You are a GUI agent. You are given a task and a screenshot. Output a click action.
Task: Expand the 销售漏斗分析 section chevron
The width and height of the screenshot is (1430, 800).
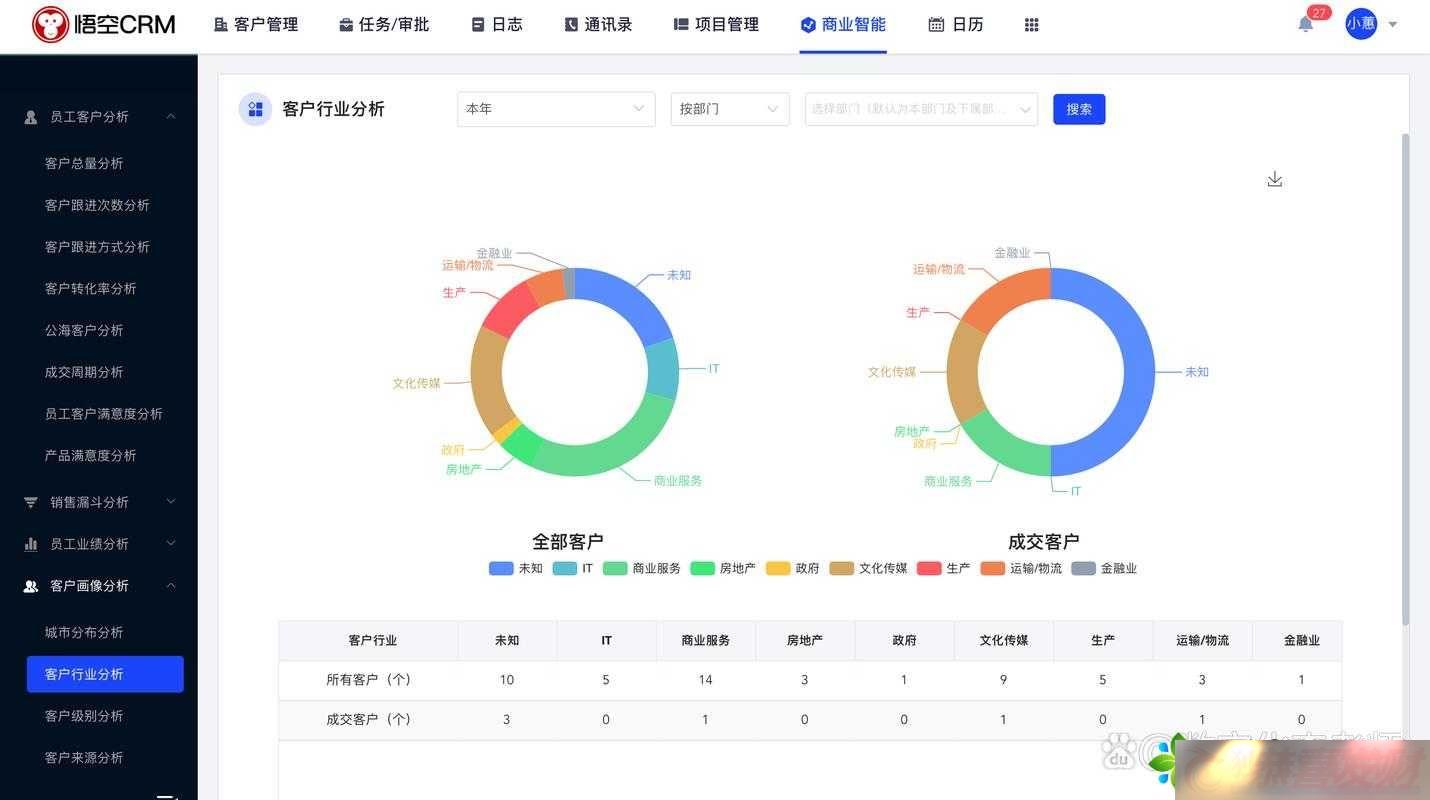click(x=171, y=501)
